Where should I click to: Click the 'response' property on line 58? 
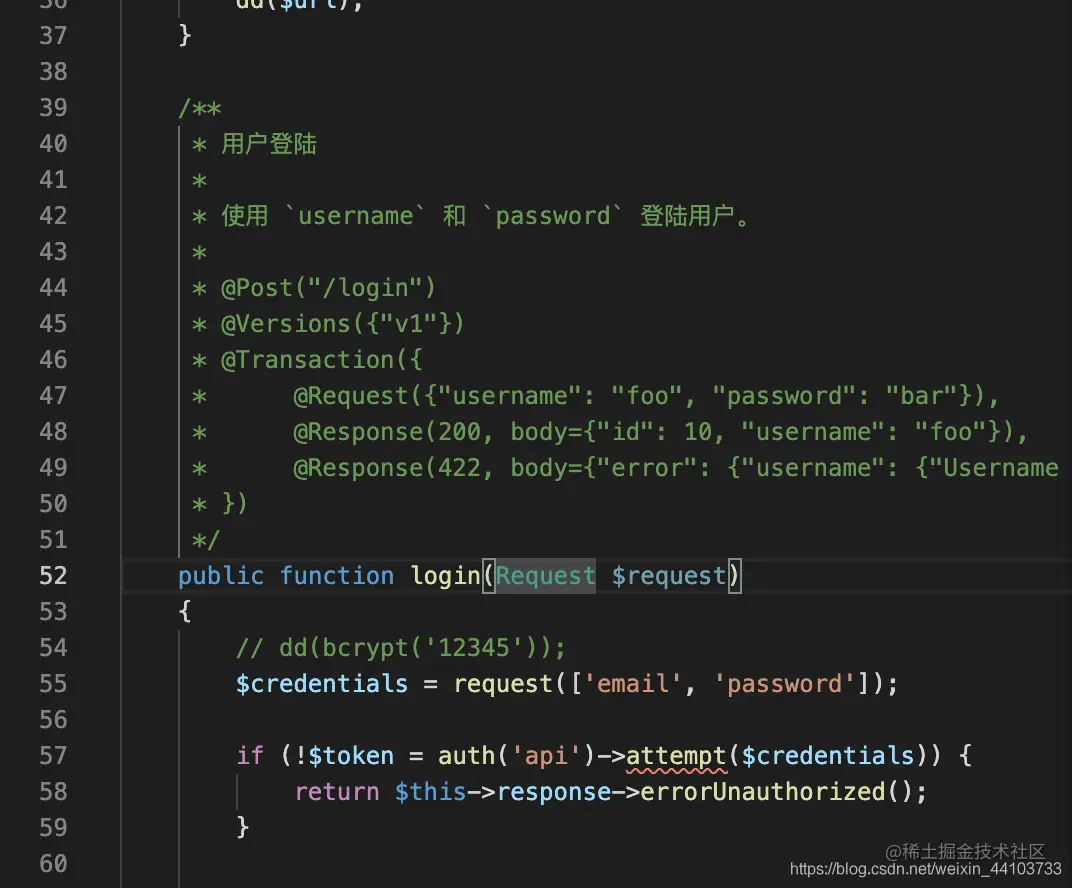click(554, 792)
